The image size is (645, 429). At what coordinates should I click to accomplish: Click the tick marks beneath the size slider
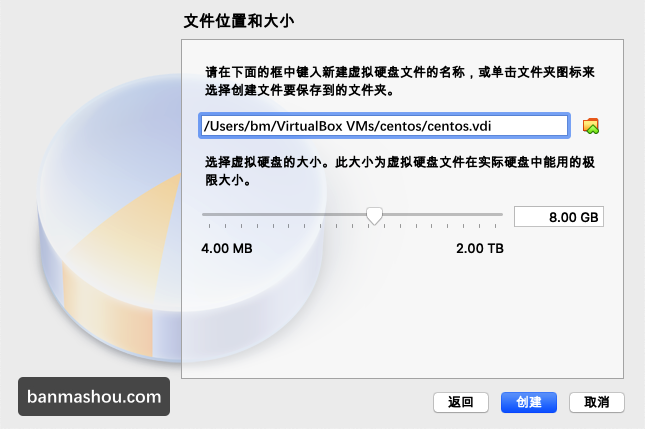click(353, 226)
